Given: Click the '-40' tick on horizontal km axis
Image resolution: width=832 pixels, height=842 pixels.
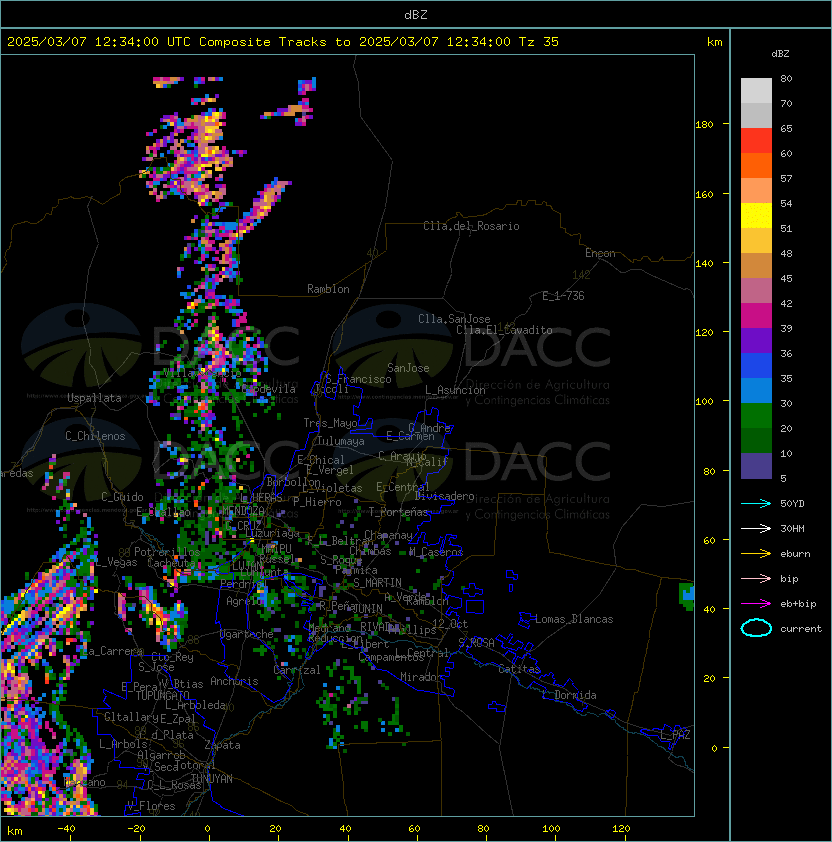Looking at the screenshot, I should (x=66, y=829).
